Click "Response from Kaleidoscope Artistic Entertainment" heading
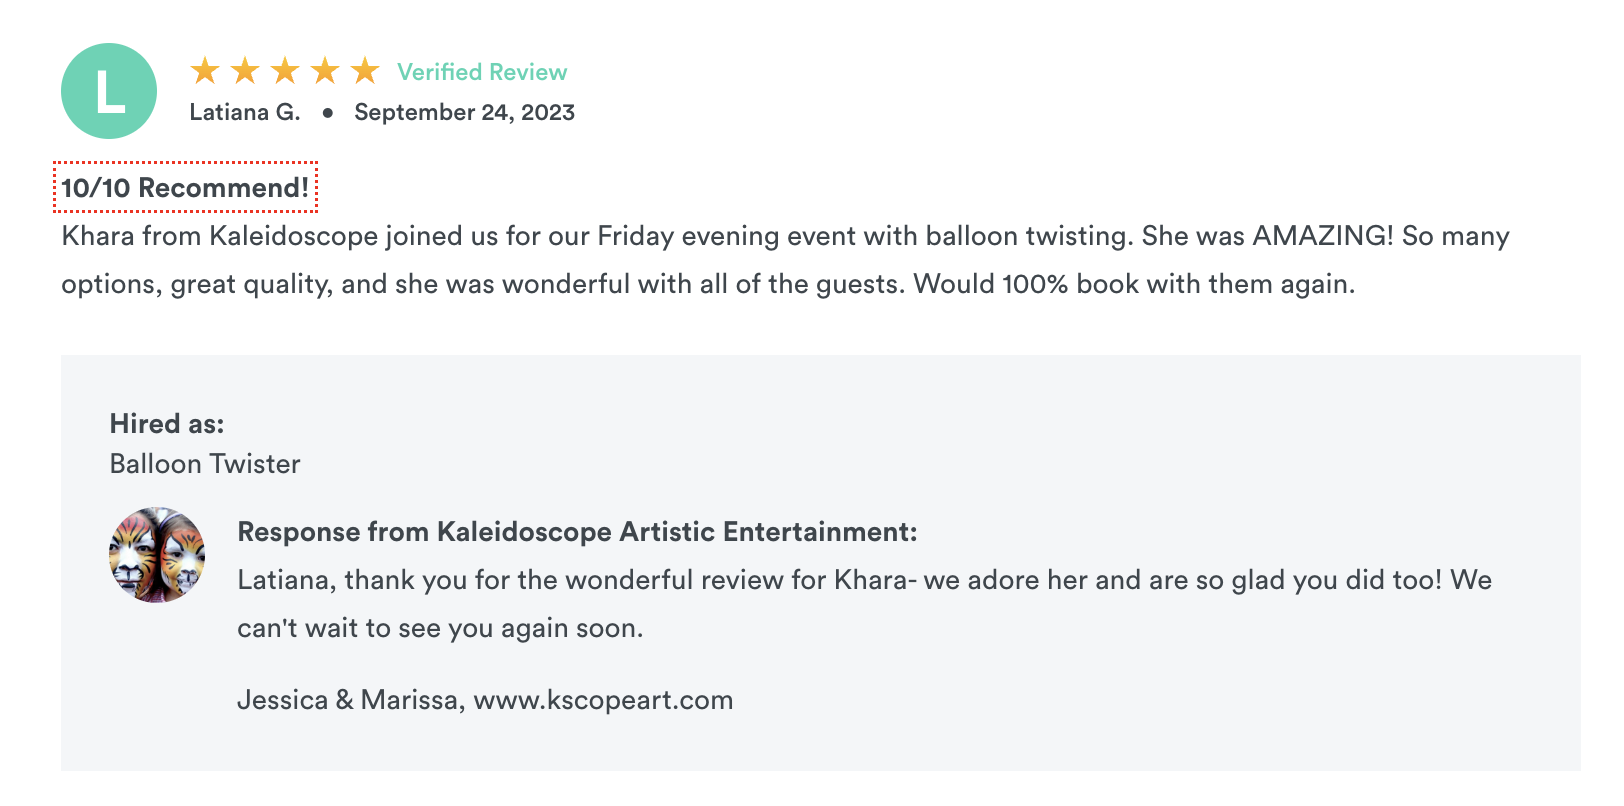This screenshot has width=1624, height=806. point(577,532)
